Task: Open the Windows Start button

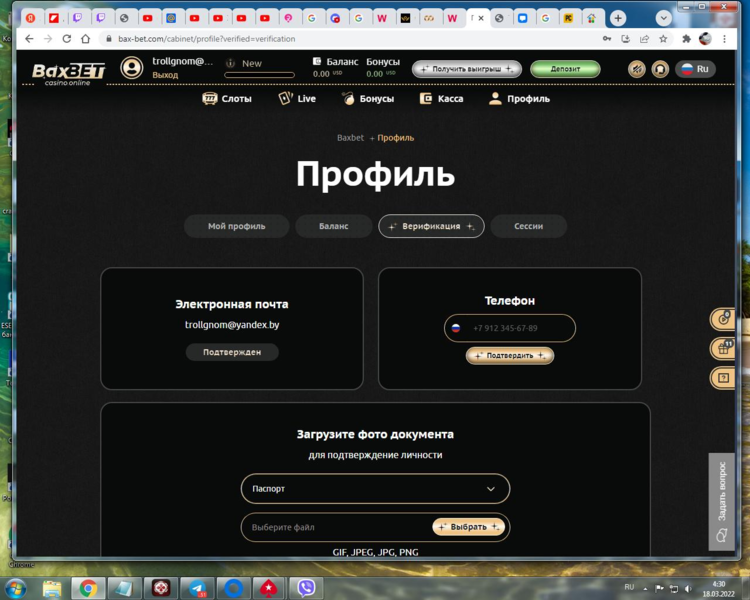Action: point(16,588)
